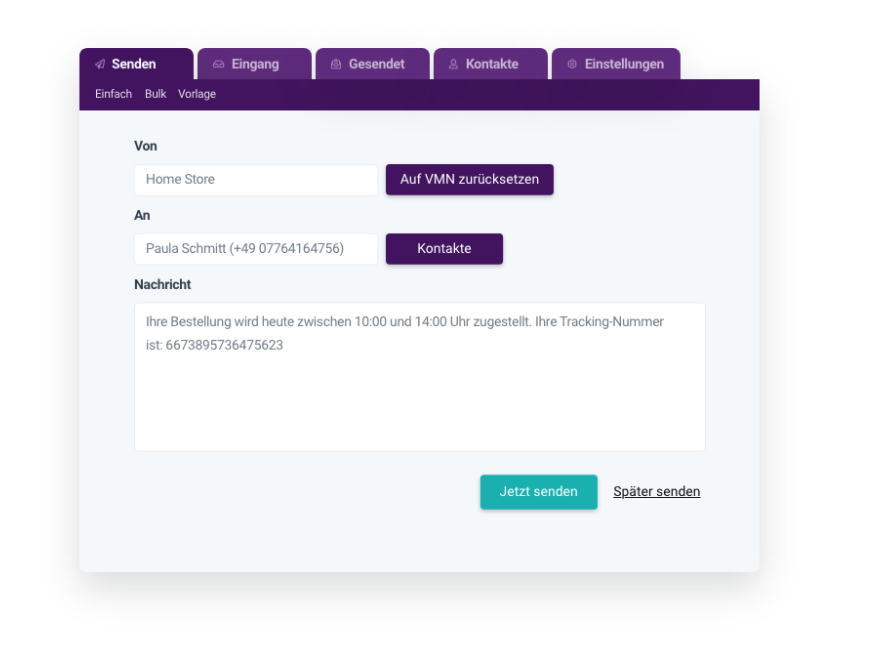Select the Einfach sub-menu option

pos(113,94)
